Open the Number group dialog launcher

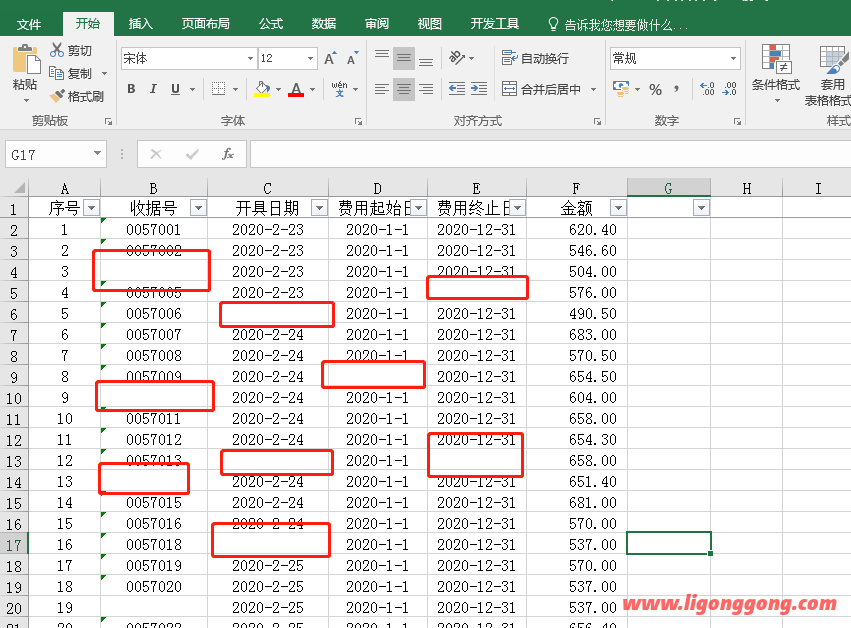[x=737, y=122]
